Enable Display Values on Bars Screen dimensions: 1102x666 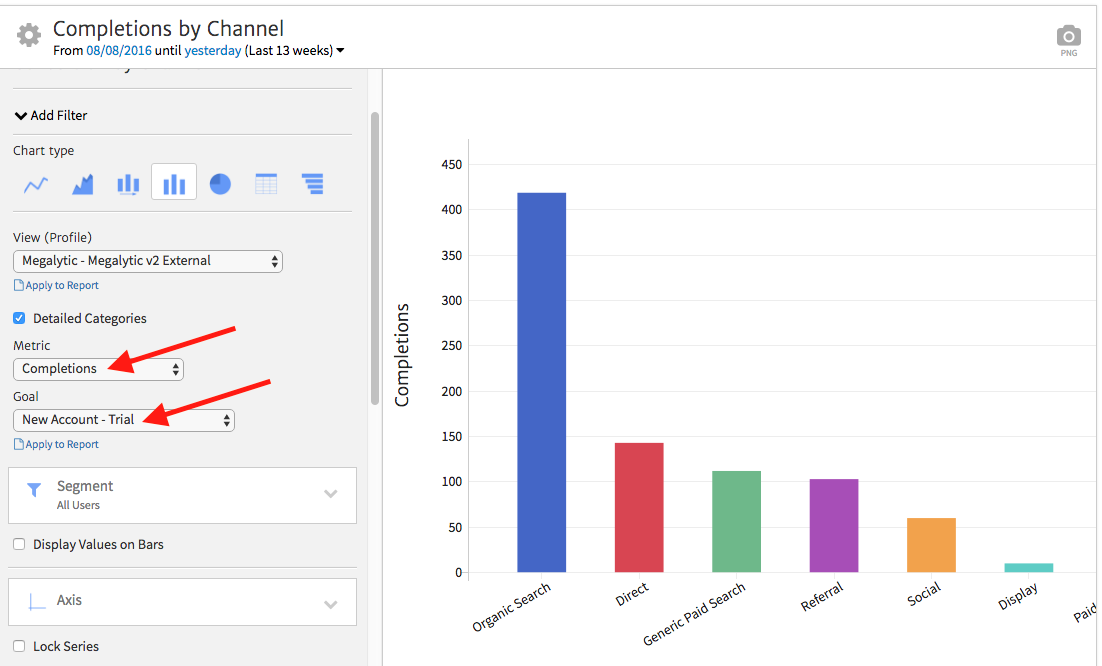pyautogui.click(x=19, y=545)
